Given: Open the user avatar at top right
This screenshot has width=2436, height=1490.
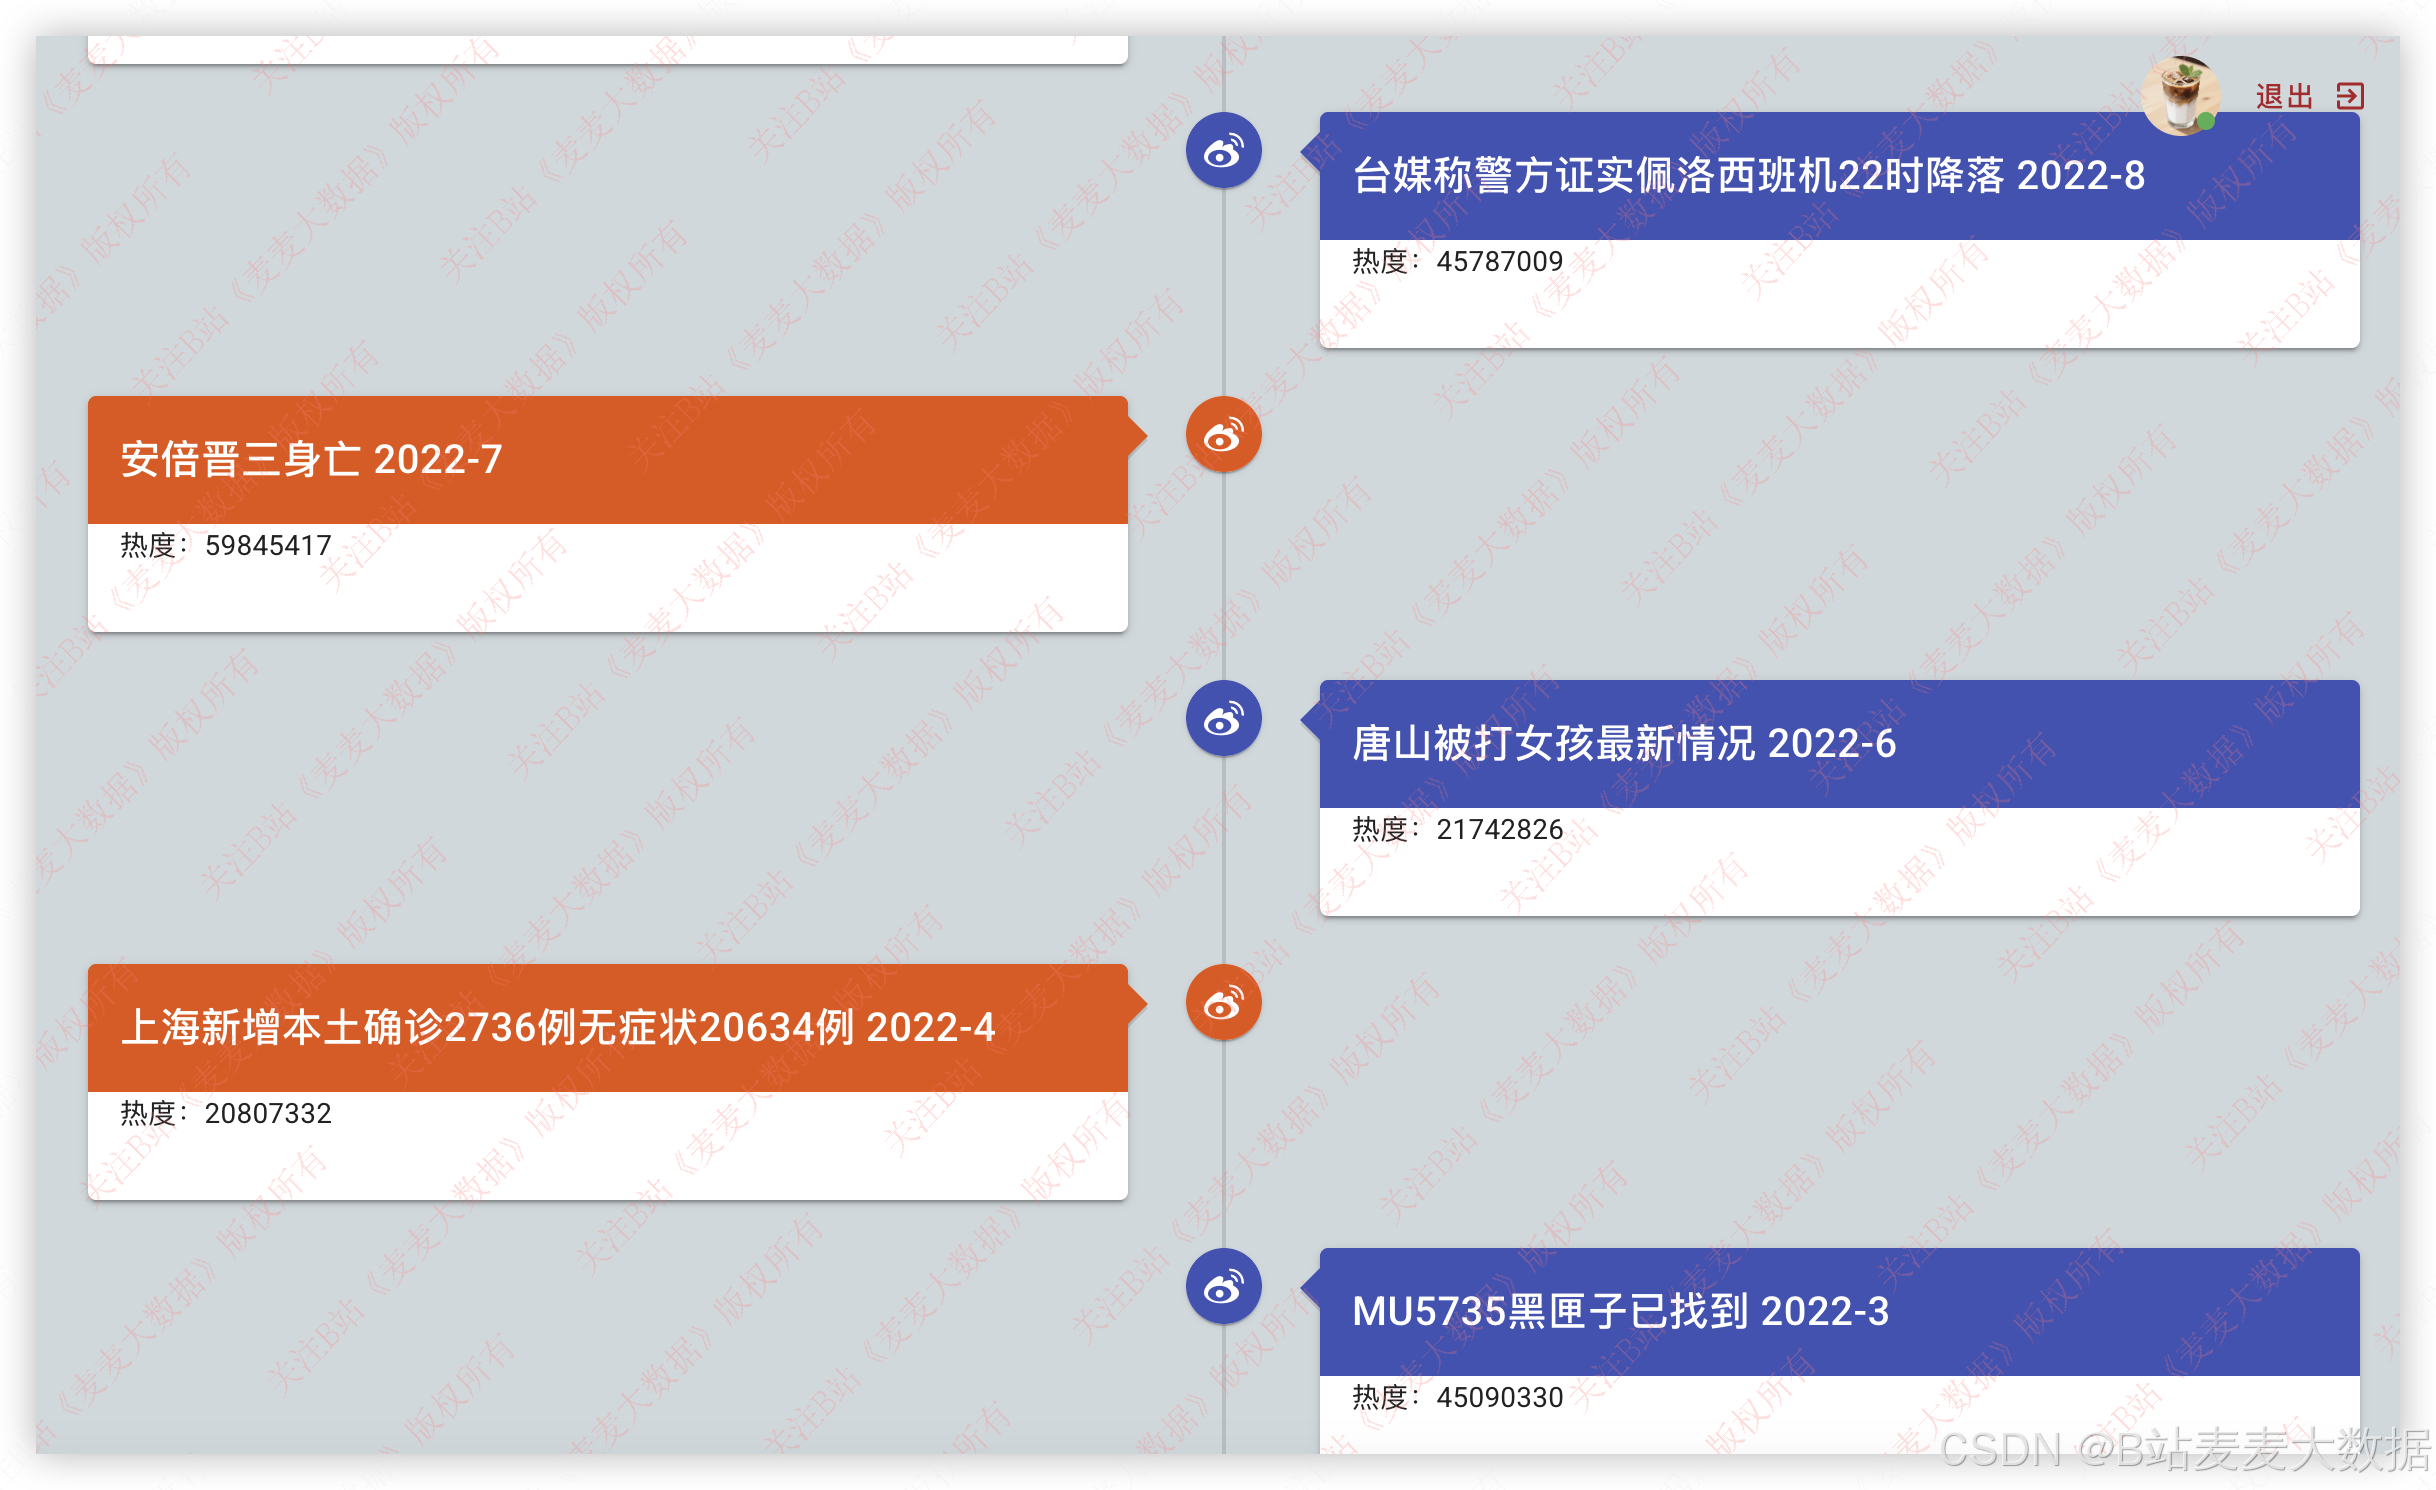Looking at the screenshot, I should click(2180, 95).
